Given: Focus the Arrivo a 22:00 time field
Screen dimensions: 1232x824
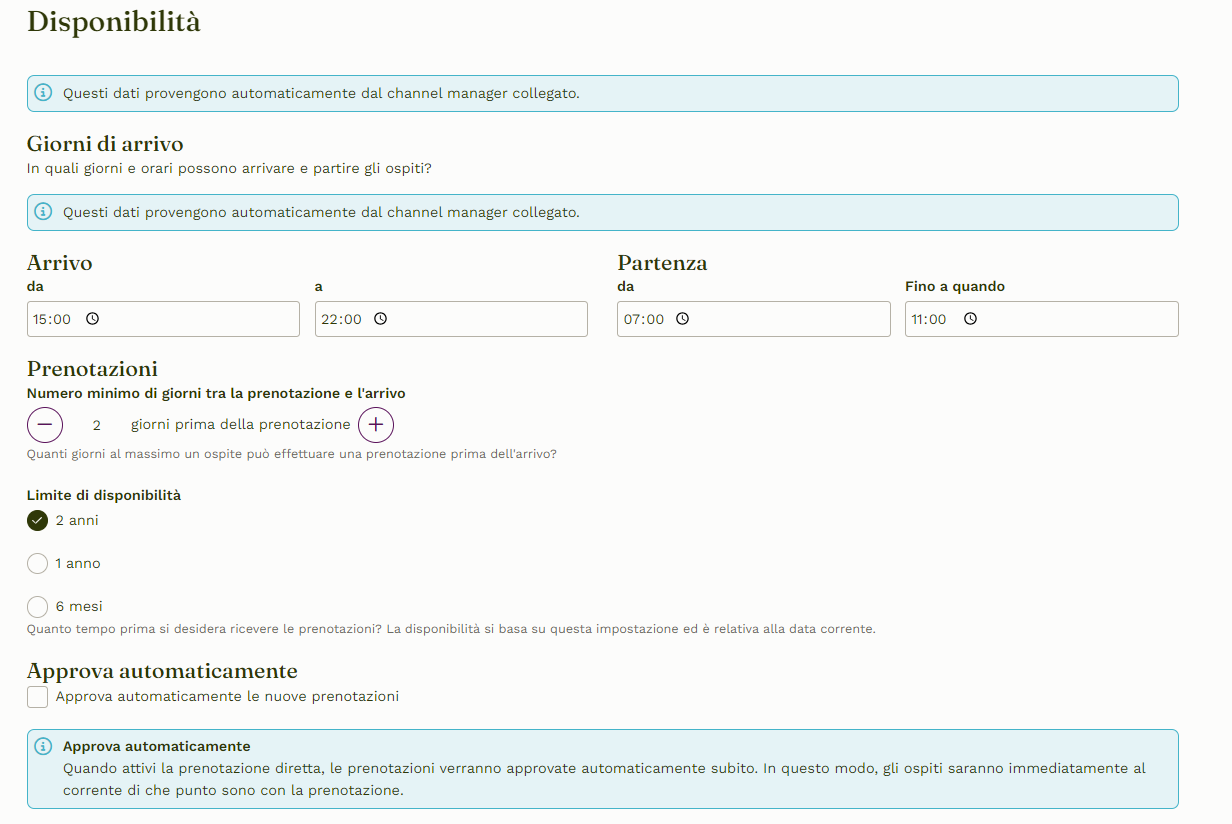Looking at the screenshot, I should click(x=451, y=319).
